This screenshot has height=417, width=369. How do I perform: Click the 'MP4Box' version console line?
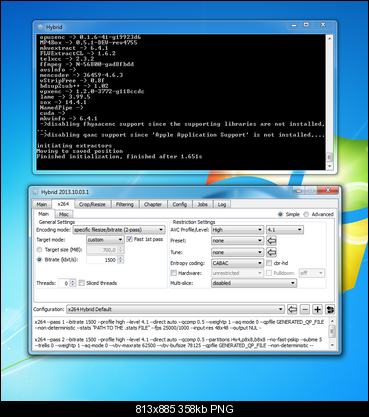coord(89,43)
